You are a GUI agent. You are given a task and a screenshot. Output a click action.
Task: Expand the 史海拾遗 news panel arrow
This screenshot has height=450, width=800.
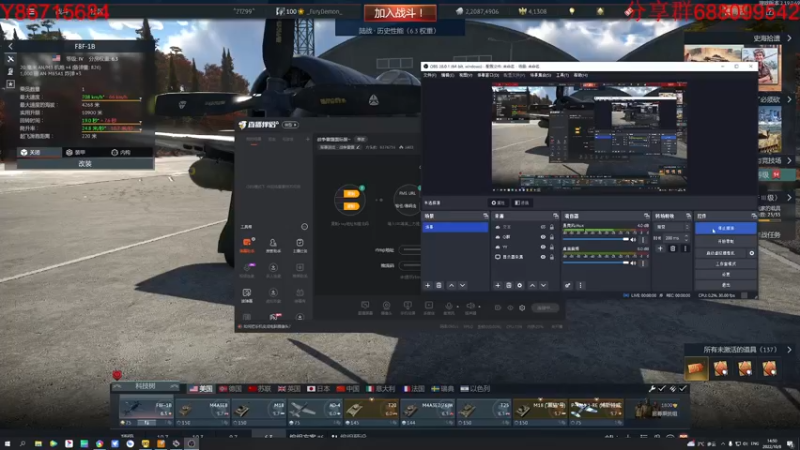click(x=789, y=38)
